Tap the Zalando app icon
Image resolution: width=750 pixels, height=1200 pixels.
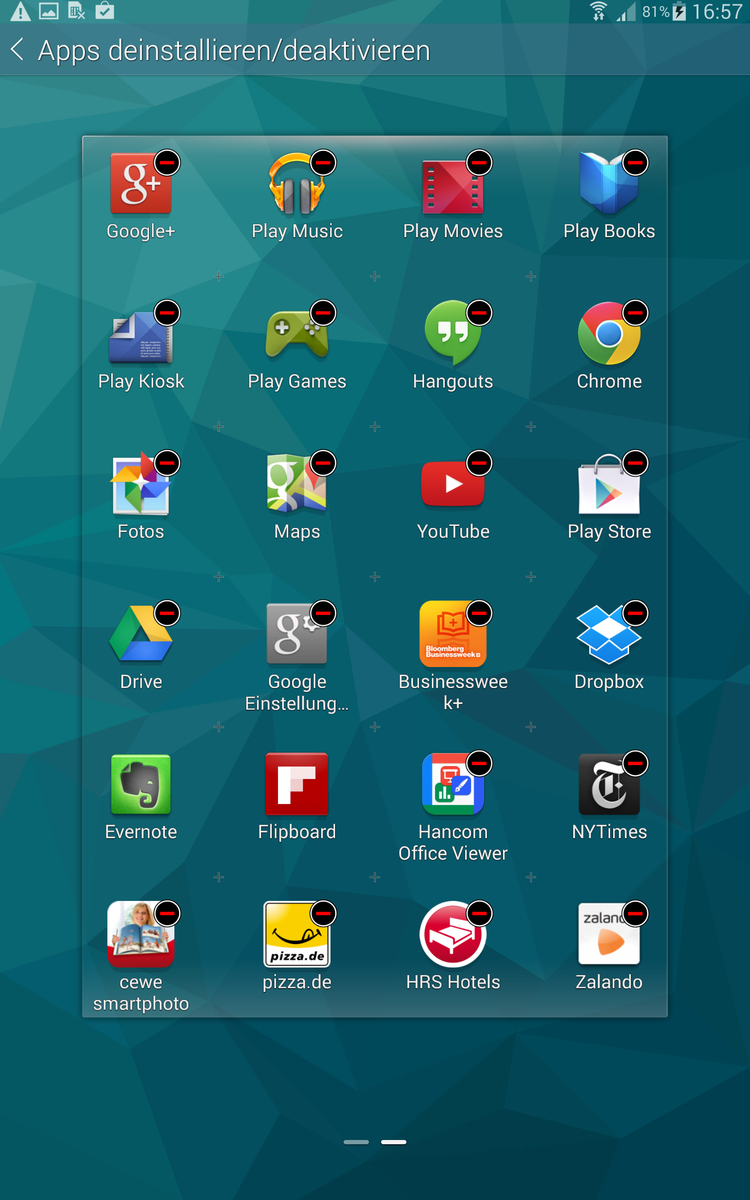coord(609,935)
